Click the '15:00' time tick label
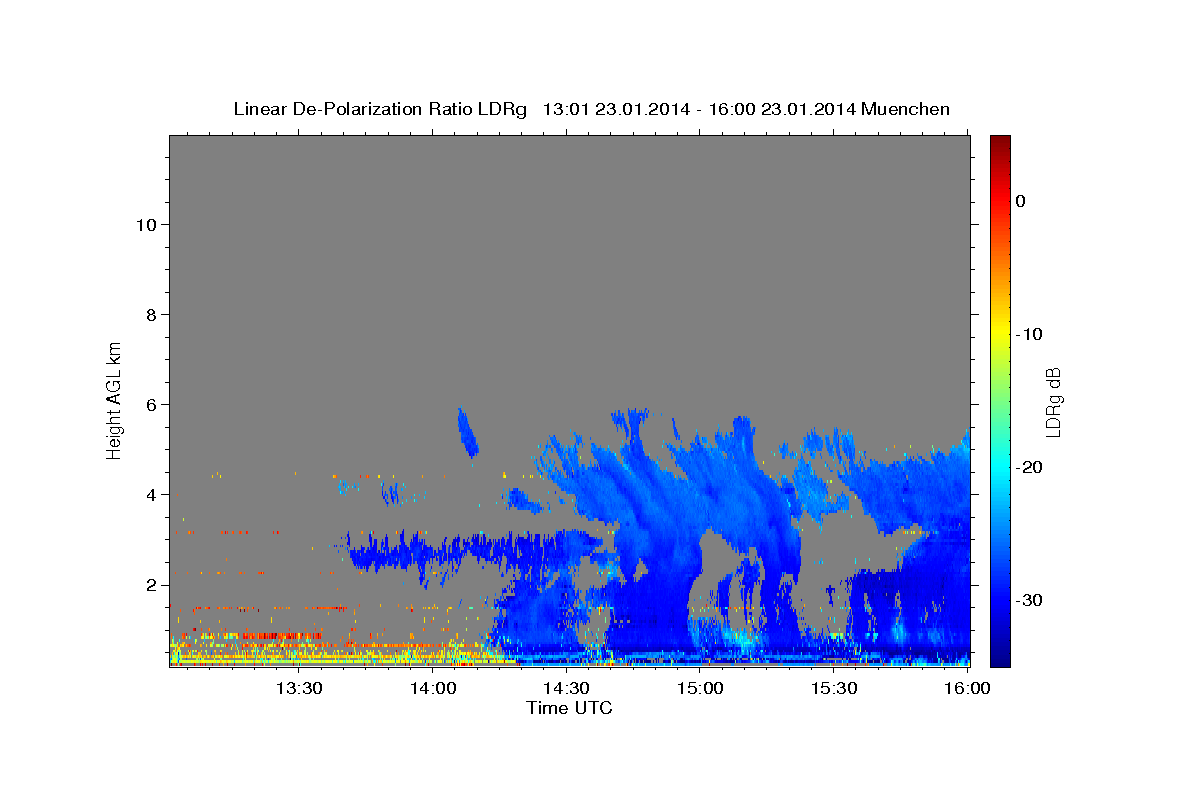Screen dimensions: 1200x800 700,688
